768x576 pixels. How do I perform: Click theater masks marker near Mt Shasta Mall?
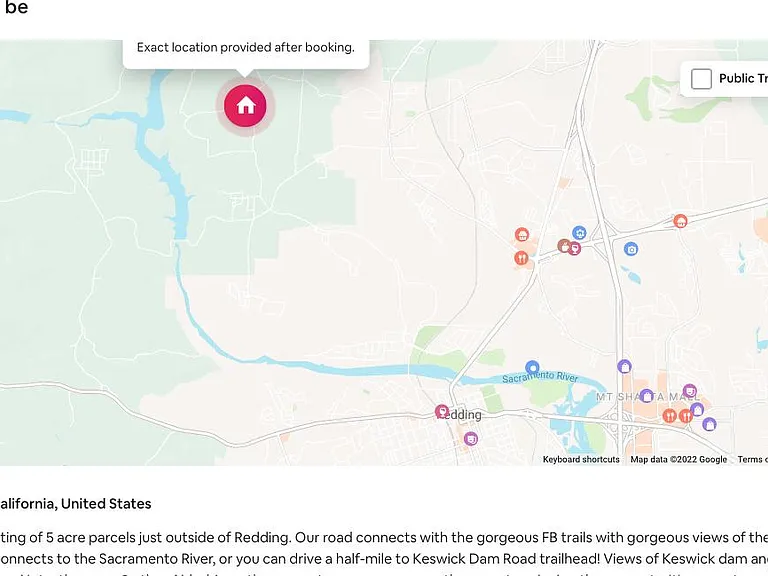point(690,391)
